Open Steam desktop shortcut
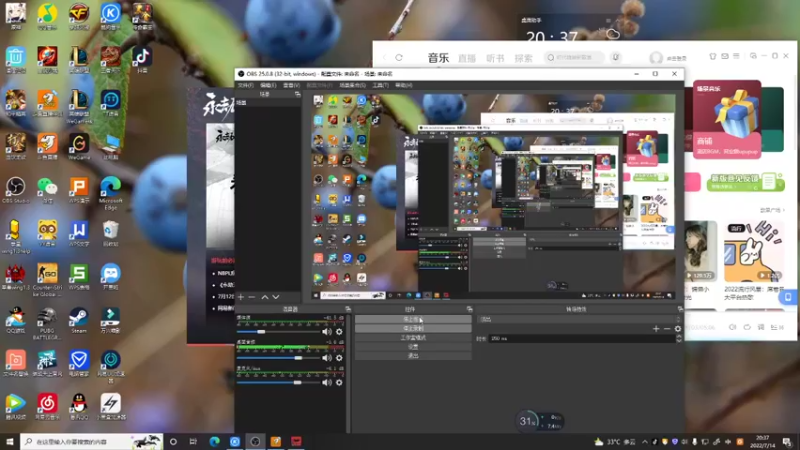The image size is (800, 450). pos(79,320)
